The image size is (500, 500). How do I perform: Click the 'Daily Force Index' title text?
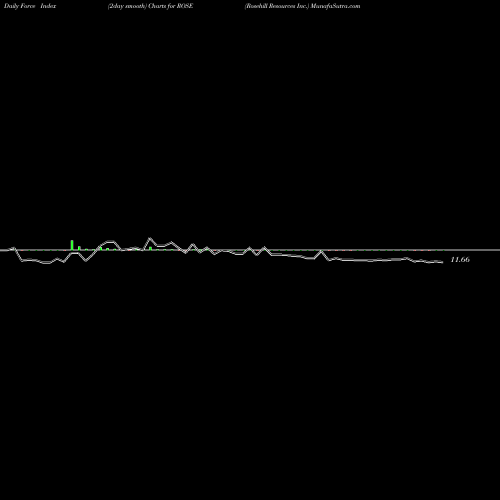30,6
